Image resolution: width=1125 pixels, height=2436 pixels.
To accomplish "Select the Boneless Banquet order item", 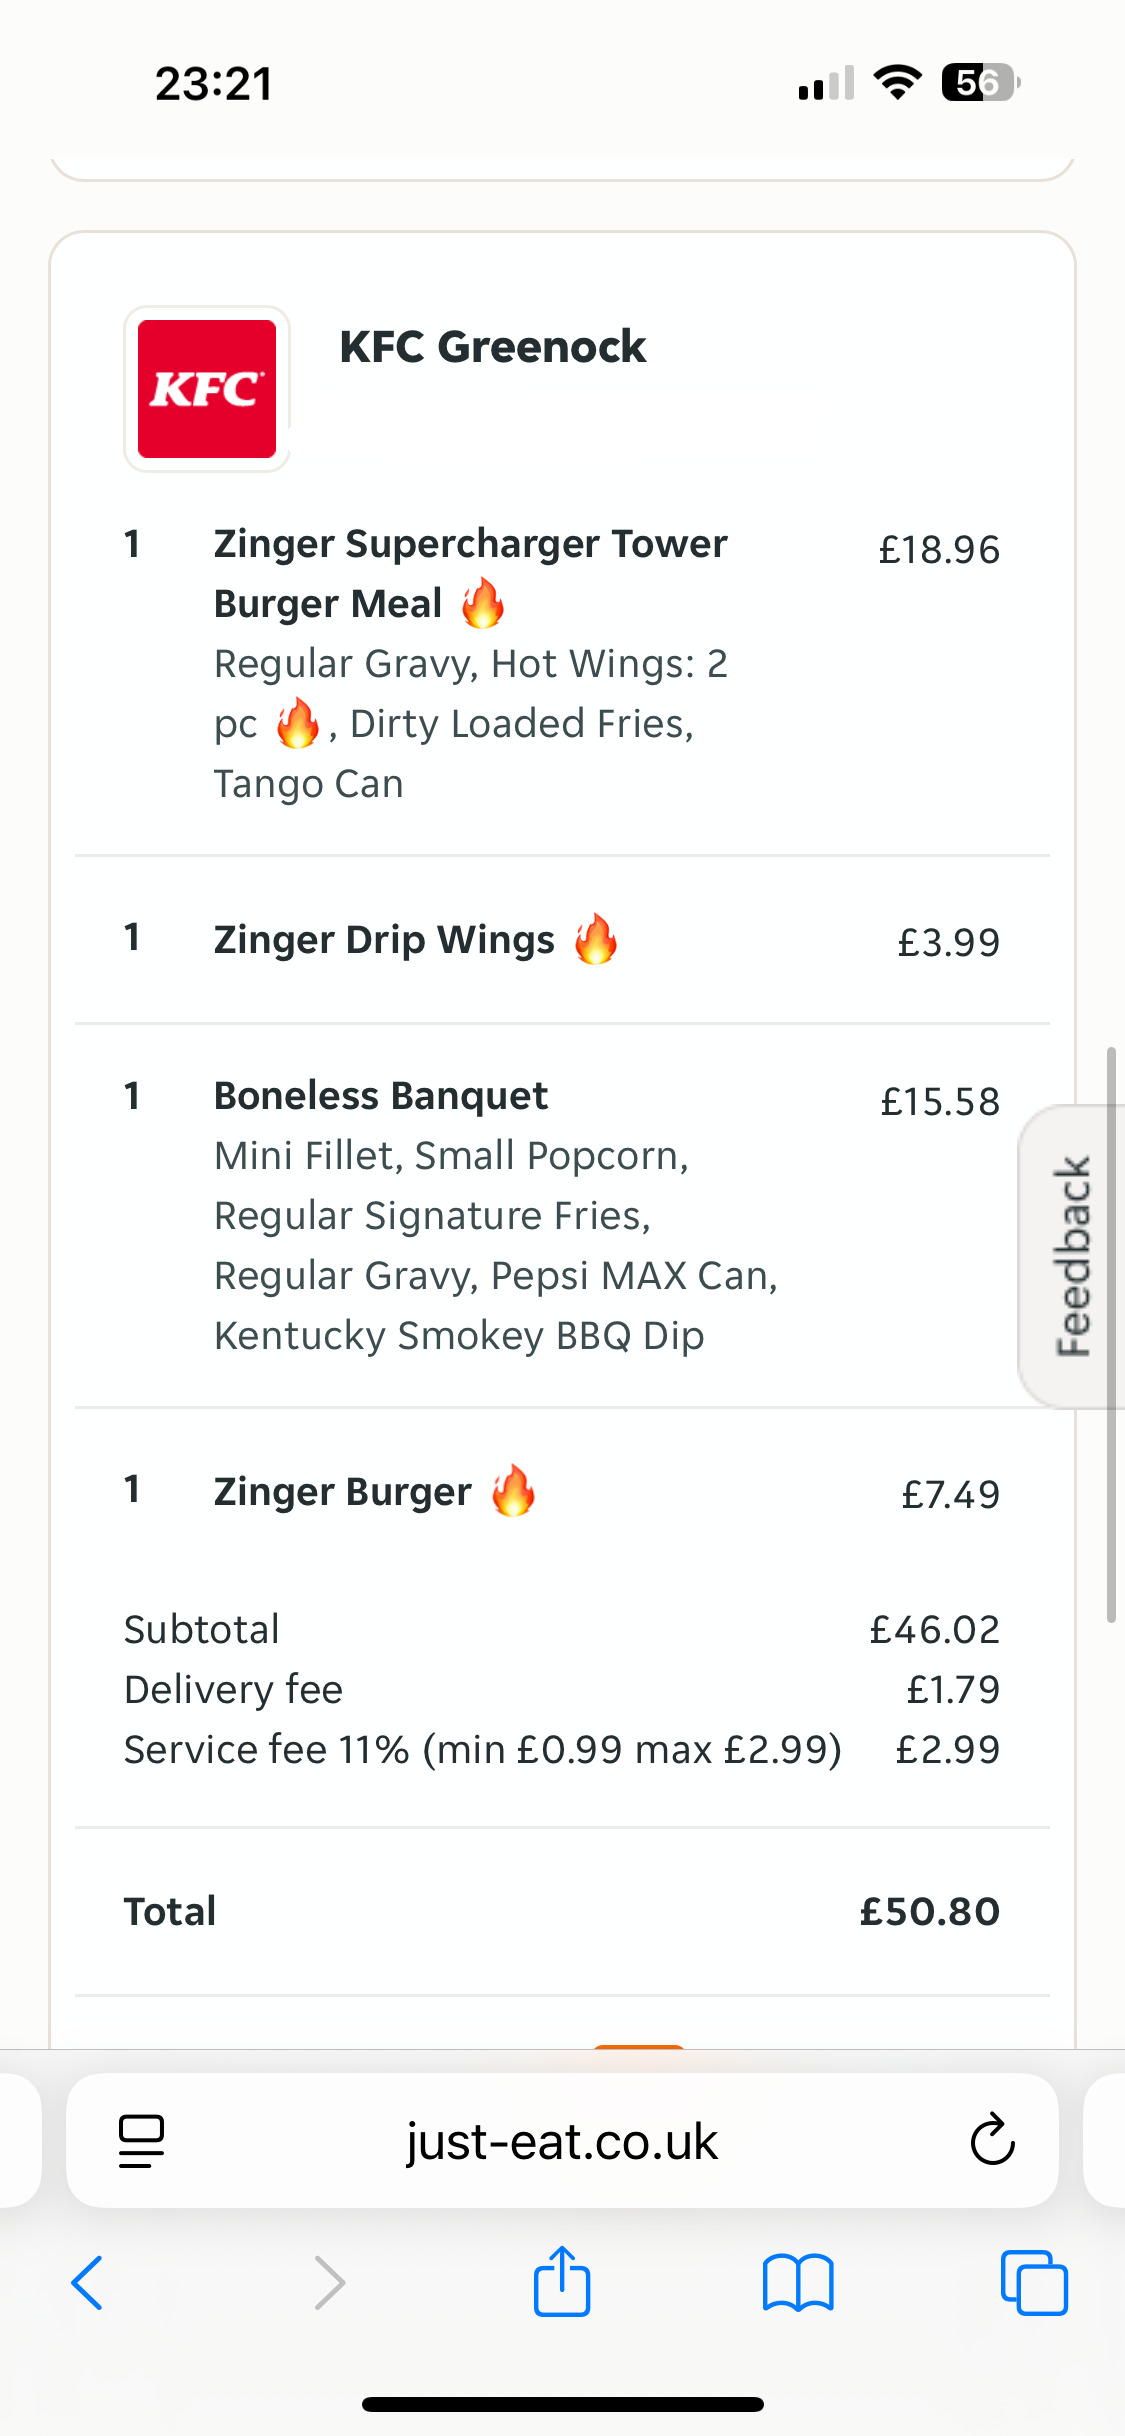I will (381, 1096).
